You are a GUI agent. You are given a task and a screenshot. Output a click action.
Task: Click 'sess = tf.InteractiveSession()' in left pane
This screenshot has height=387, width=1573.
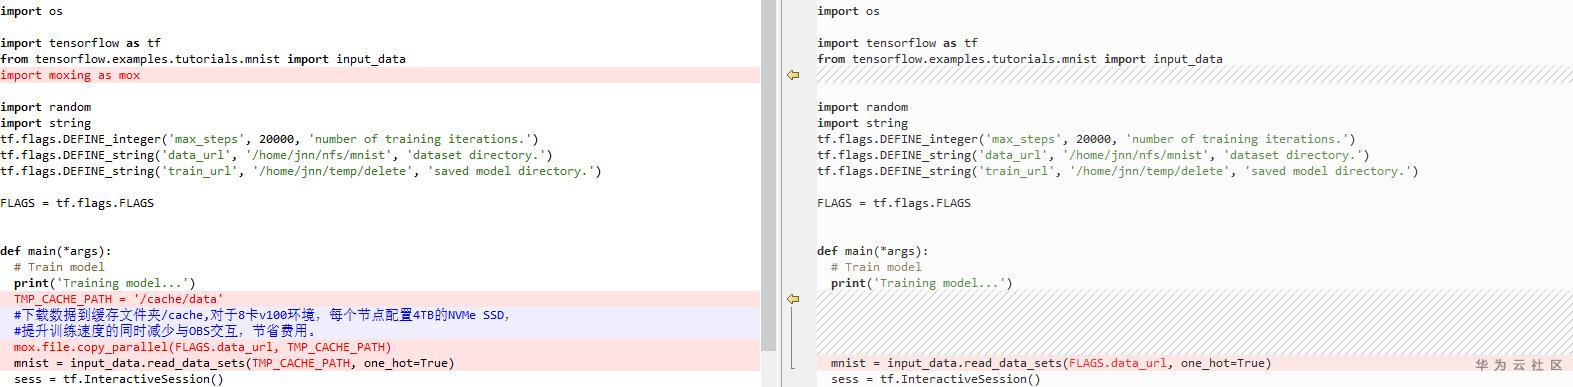tap(119, 379)
